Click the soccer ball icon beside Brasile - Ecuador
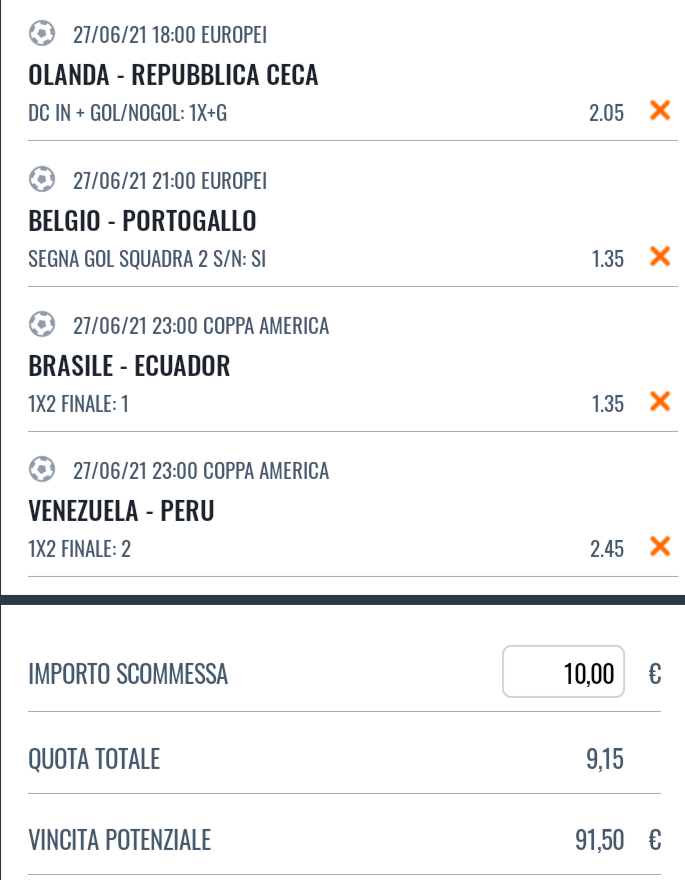This screenshot has height=880, width=685. click(x=42, y=324)
